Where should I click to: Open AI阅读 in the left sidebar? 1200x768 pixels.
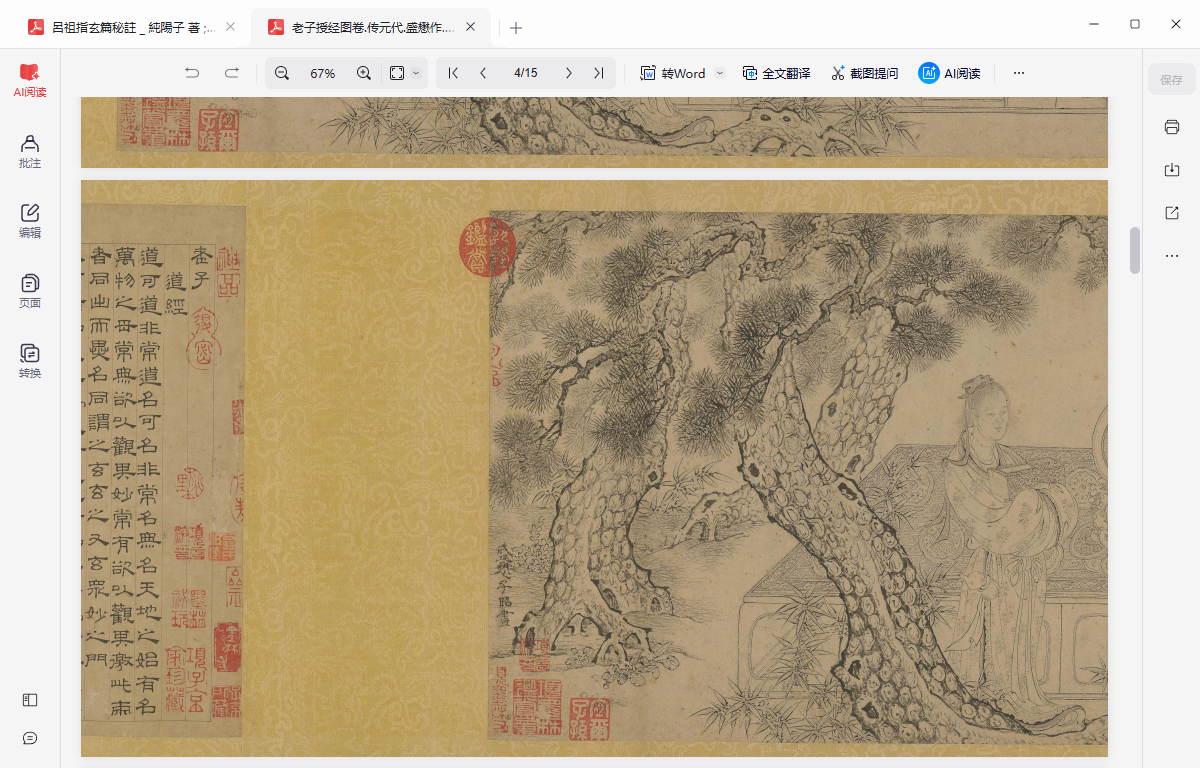[30, 81]
